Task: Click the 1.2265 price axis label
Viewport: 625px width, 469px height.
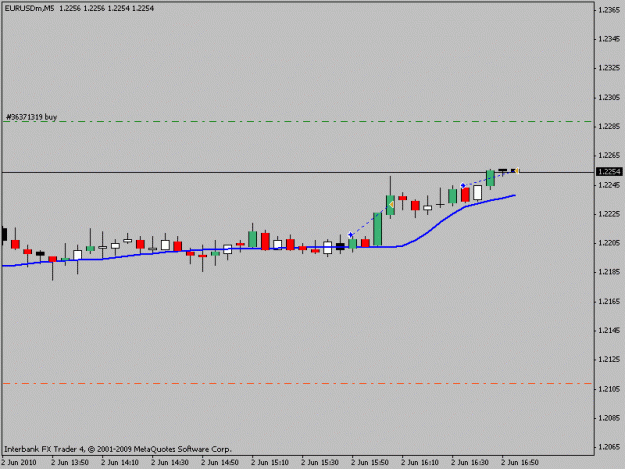Action: point(609,155)
